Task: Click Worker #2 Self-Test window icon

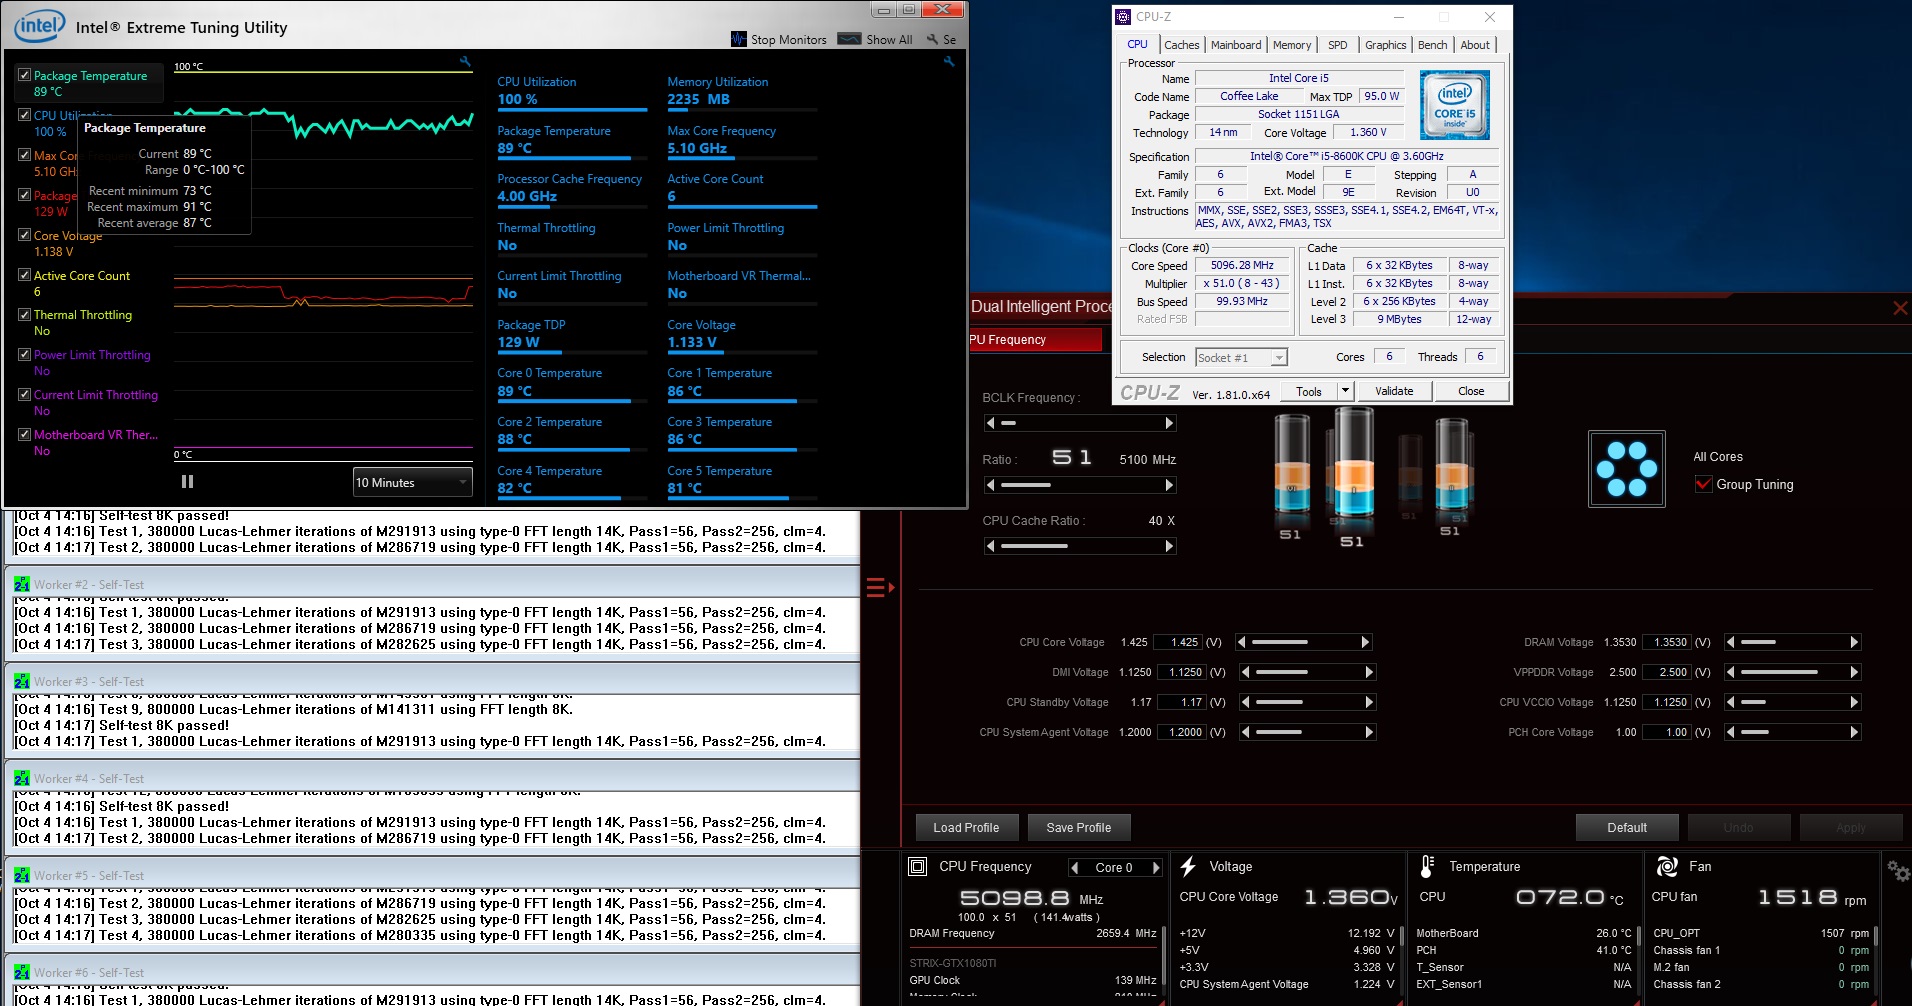Action: (x=22, y=584)
